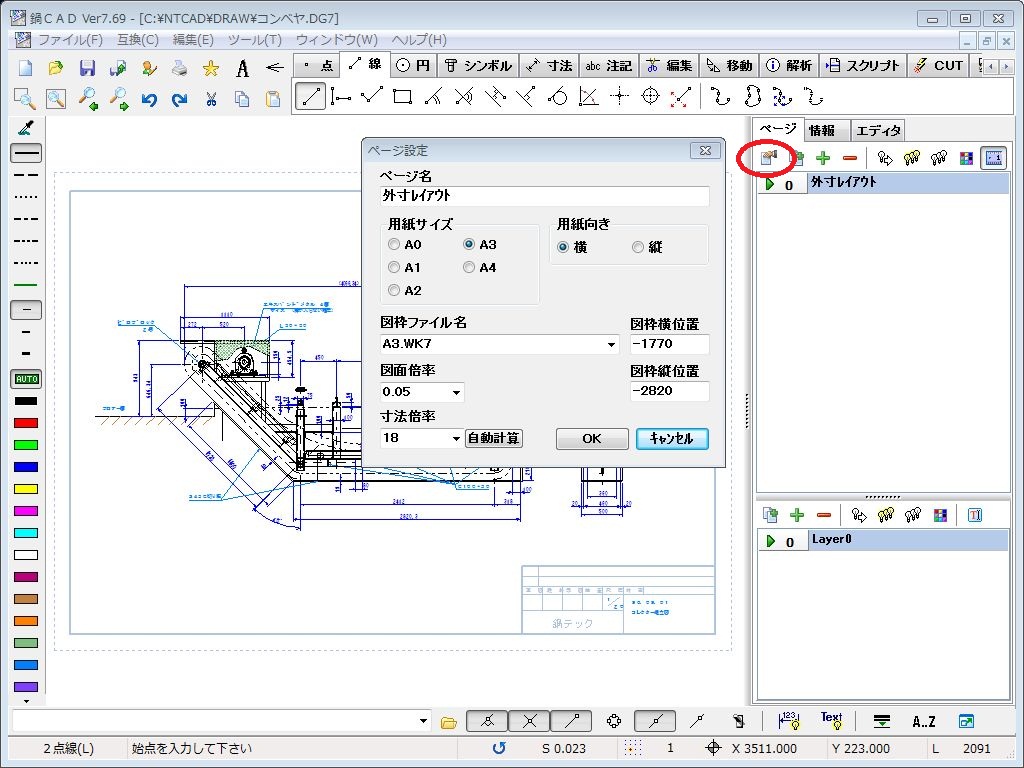This screenshot has width=1024, height=768.
Task: Click the 図枠縦位置 input field
Action: pyautogui.click(x=669, y=391)
